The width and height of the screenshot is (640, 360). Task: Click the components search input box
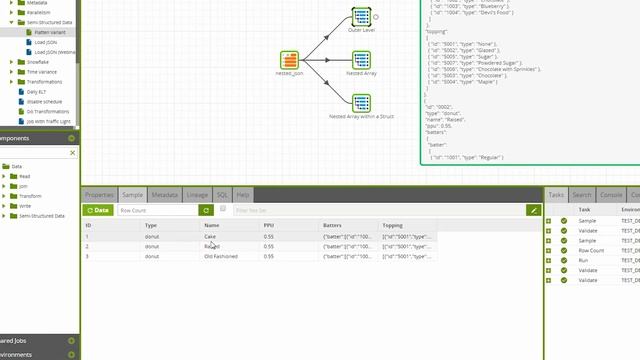[35, 153]
